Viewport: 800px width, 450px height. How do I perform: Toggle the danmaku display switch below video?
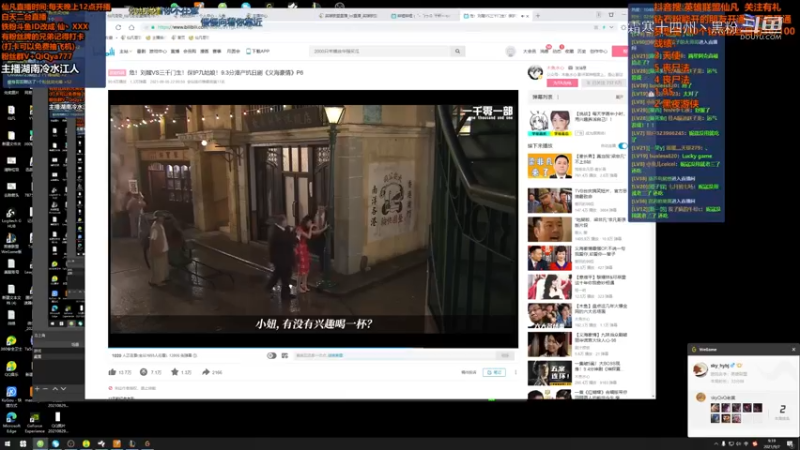click(271, 356)
